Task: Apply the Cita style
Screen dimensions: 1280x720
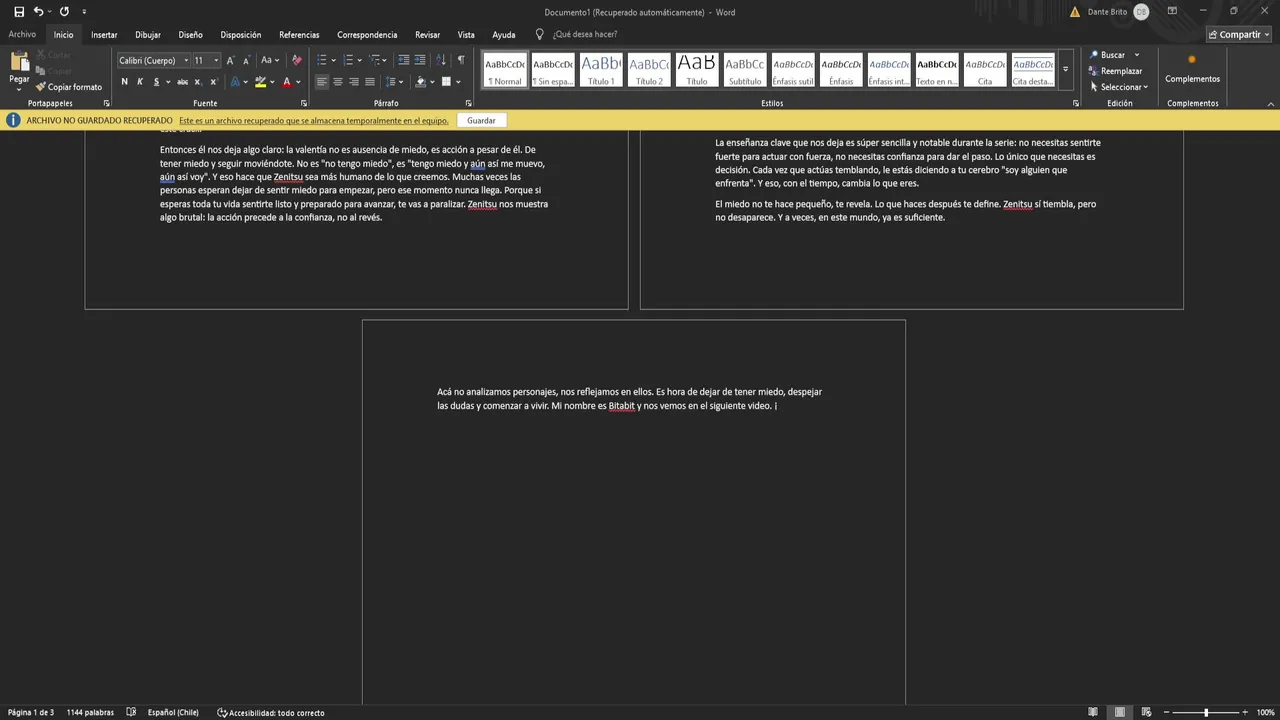Action: 985,70
